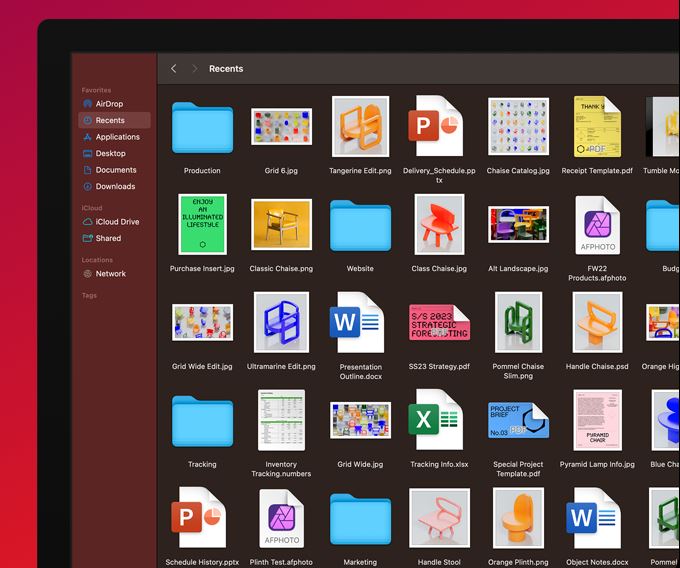Go back with the left chevron
Viewport: 680px width, 568px height.
[173, 69]
